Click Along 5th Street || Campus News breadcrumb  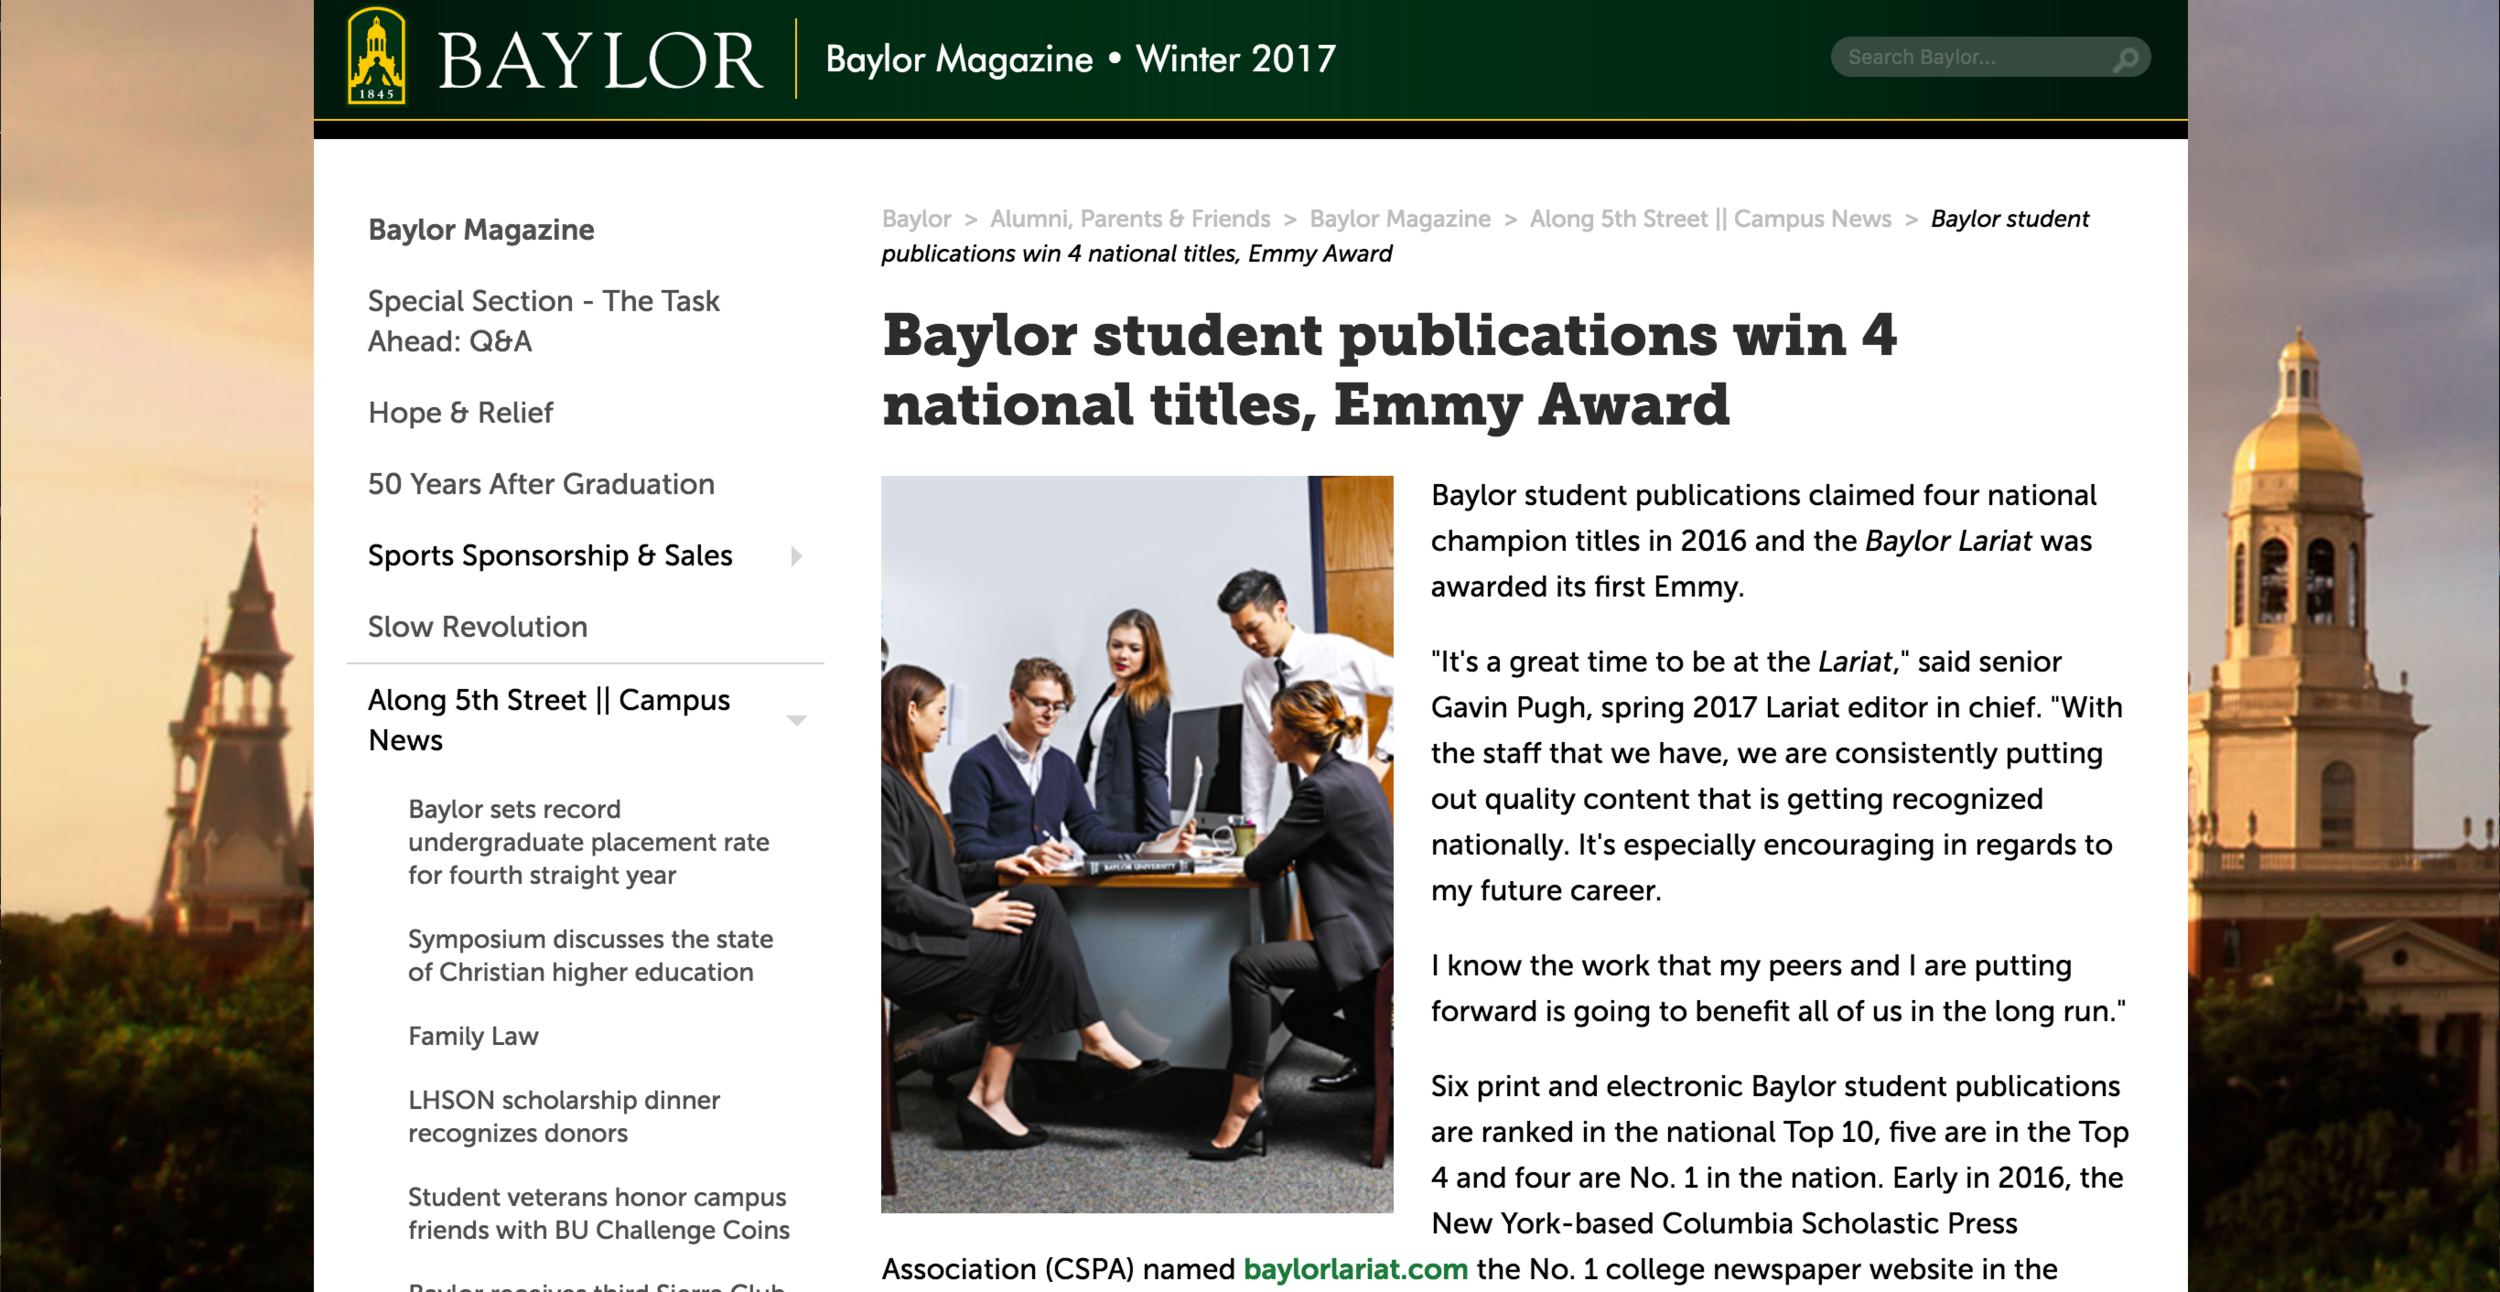(1710, 219)
